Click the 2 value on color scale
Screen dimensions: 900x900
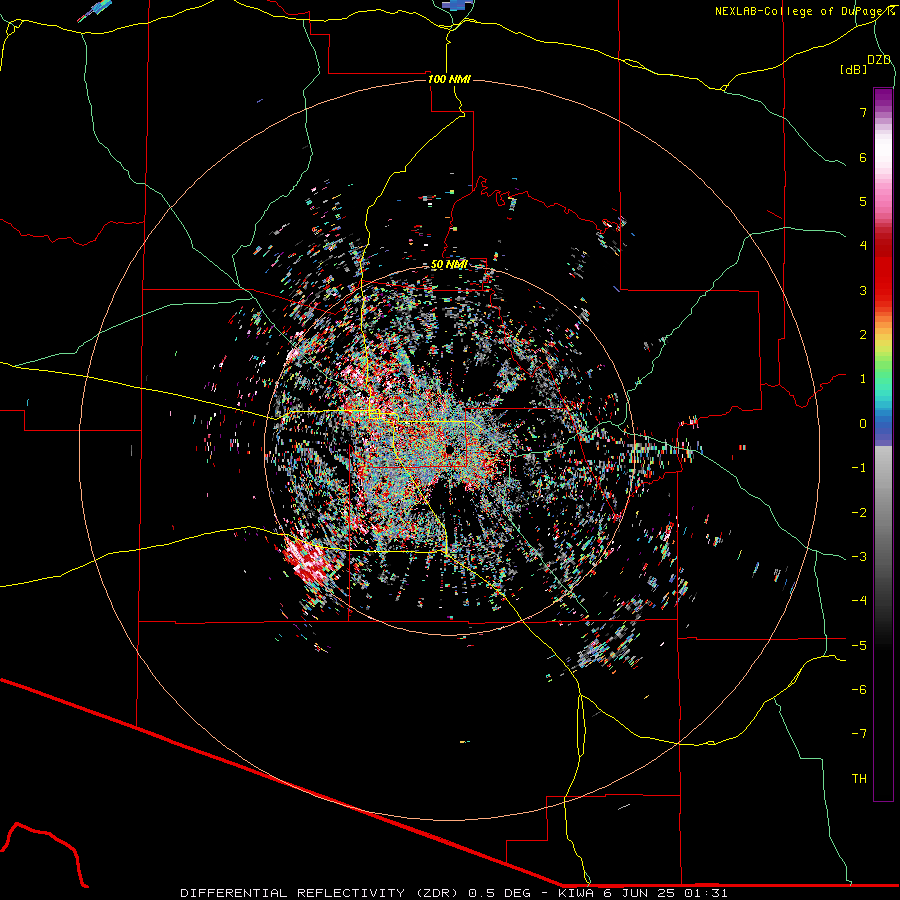863,335
